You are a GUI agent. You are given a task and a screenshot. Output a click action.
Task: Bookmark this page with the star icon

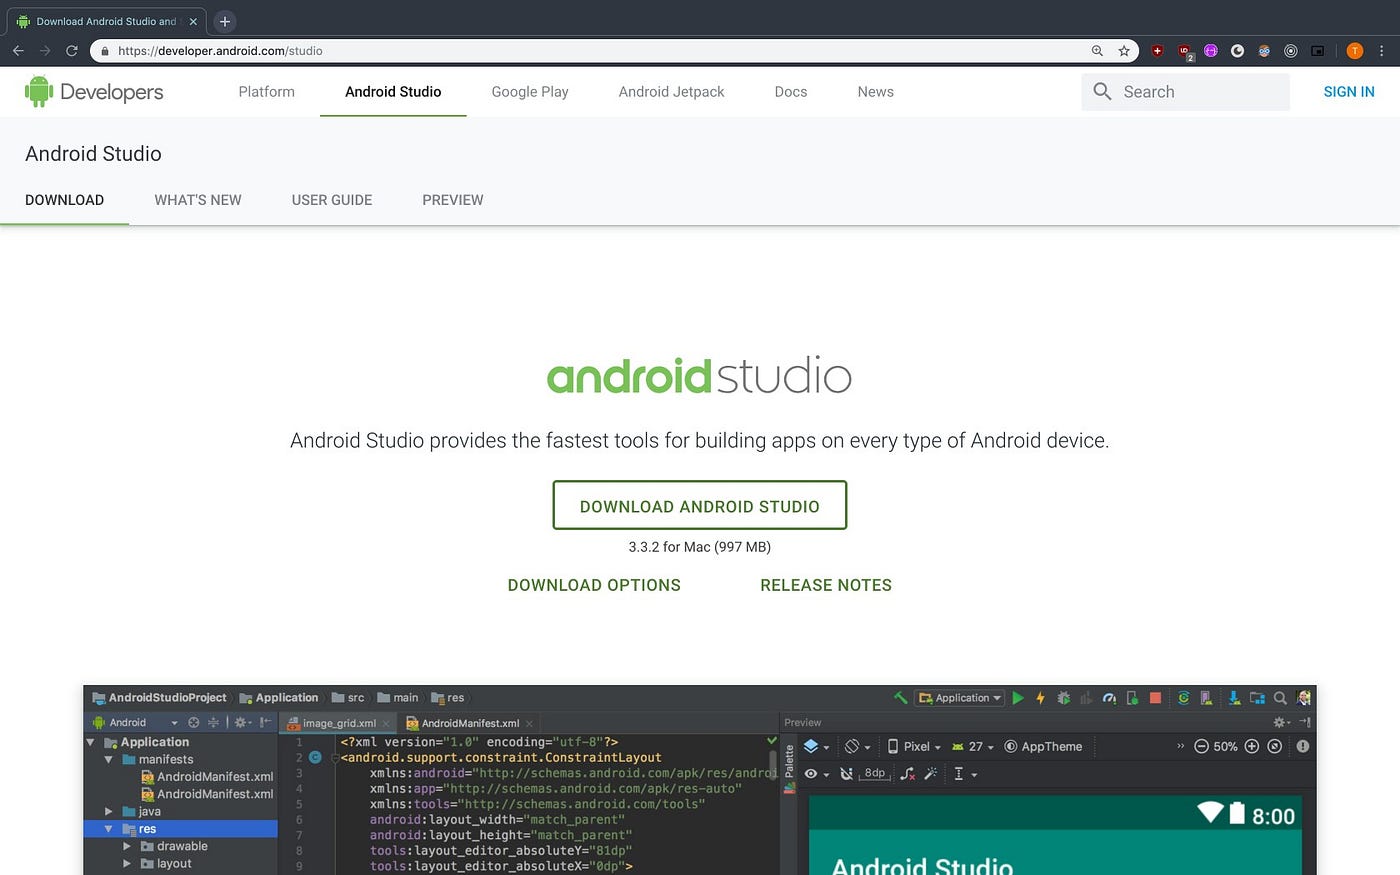click(x=1124, y=51)
